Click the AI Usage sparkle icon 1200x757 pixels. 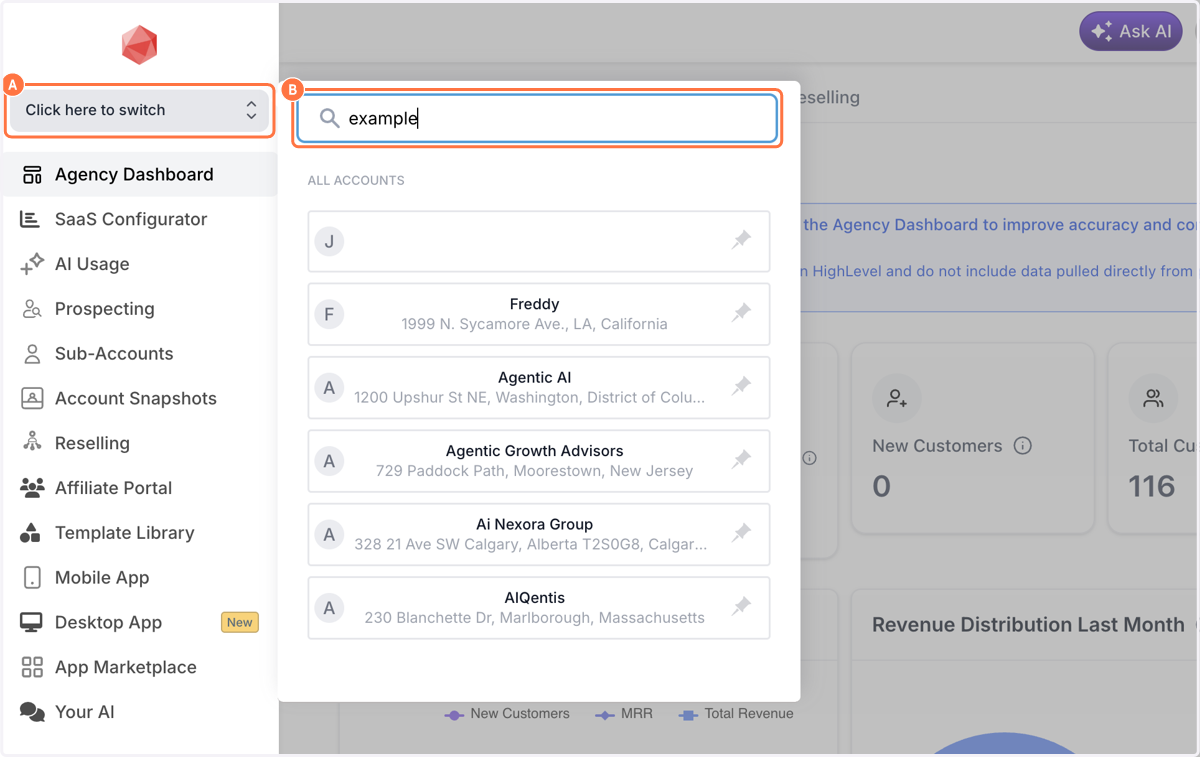(x=32, y=263)
